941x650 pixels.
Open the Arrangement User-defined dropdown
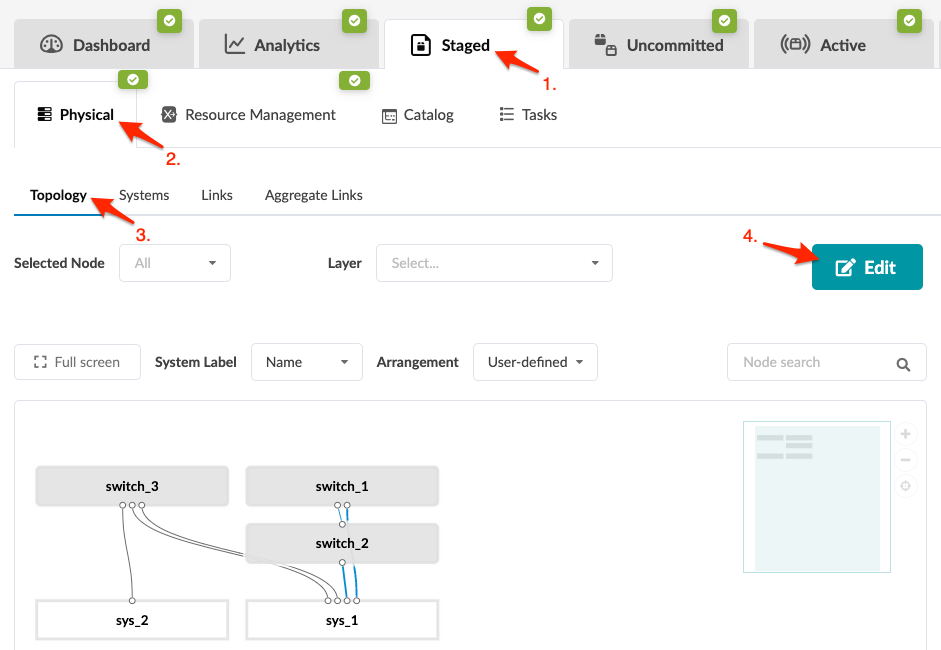point(535,362)
